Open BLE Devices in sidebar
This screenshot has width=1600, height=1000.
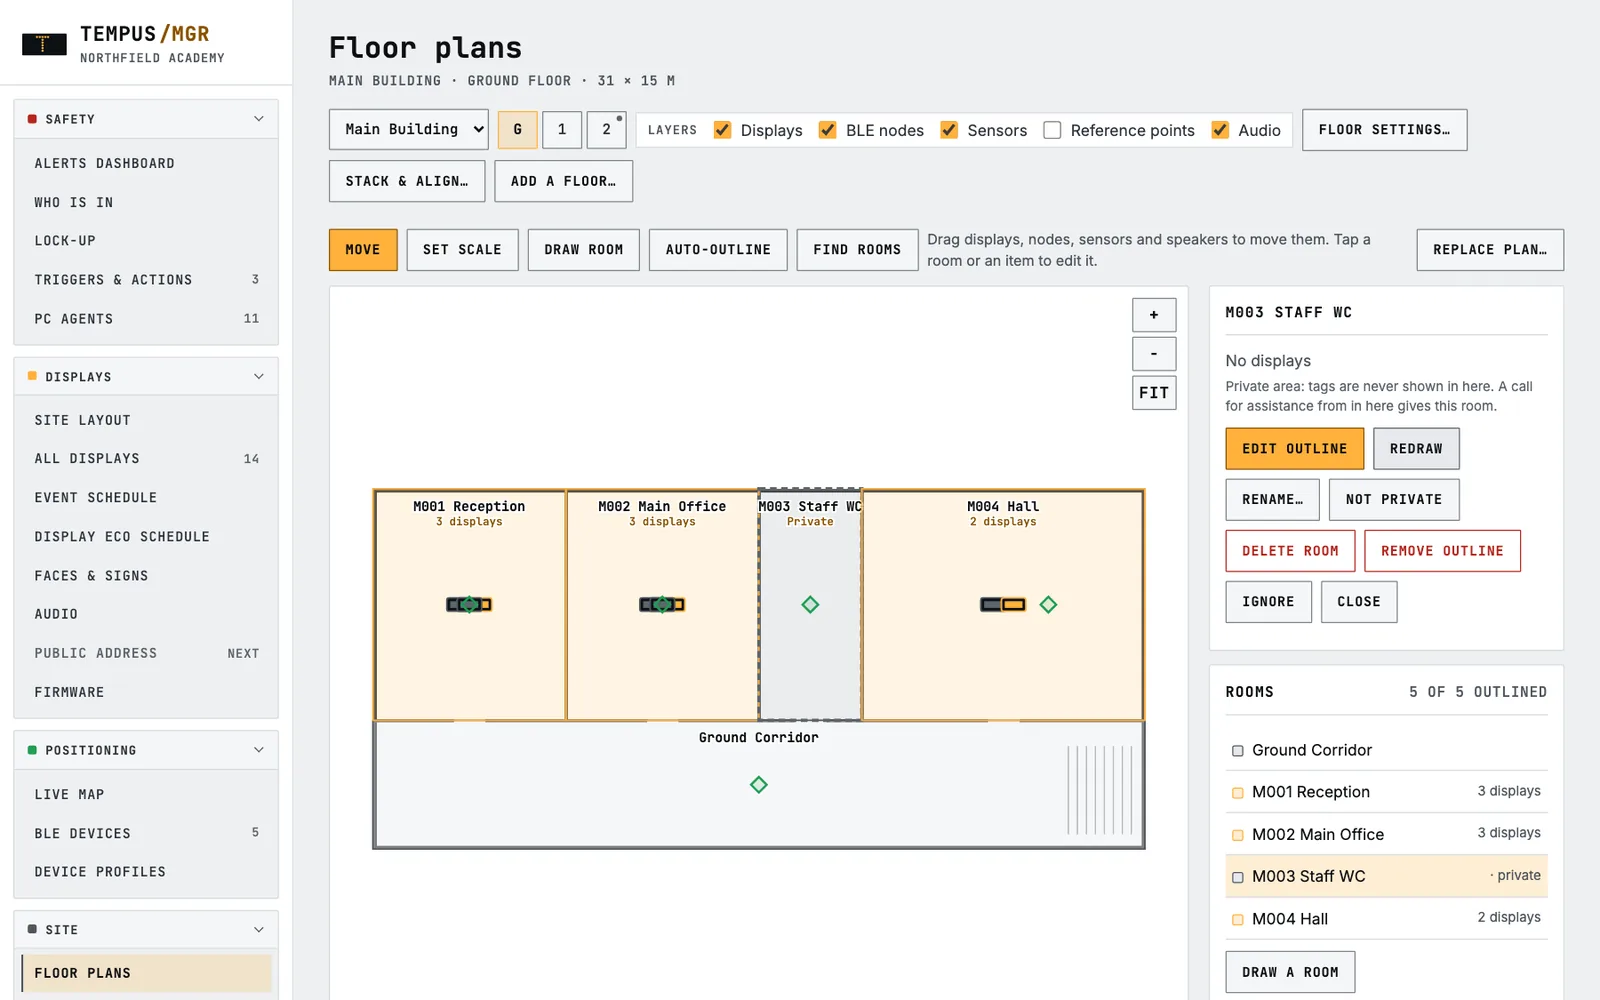[146, 833]
